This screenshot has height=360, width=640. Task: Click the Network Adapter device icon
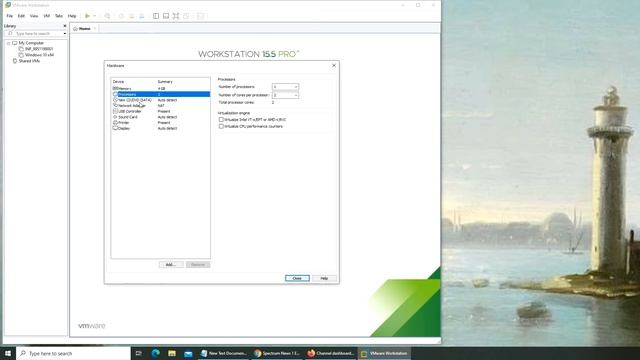point(115,105)
